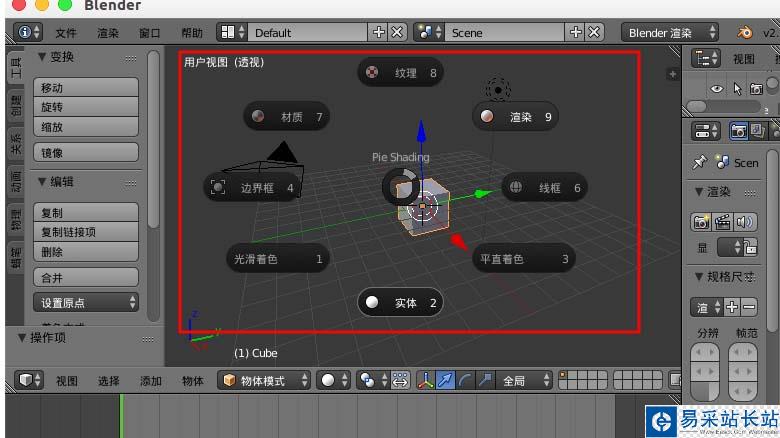780x438 pixels.
Task: Switch to the 工具 shelf tab
Action: [x=16, y=67]
